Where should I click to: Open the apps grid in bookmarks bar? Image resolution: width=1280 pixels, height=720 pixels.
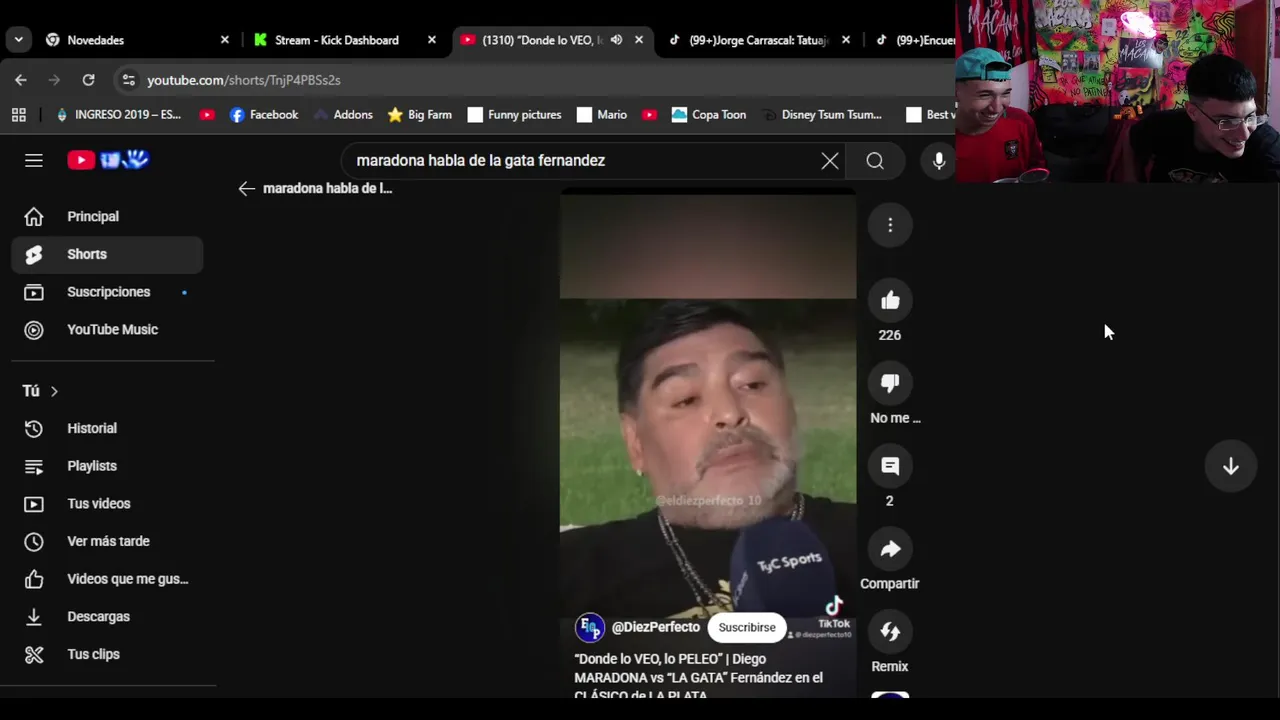click(18, 115)
